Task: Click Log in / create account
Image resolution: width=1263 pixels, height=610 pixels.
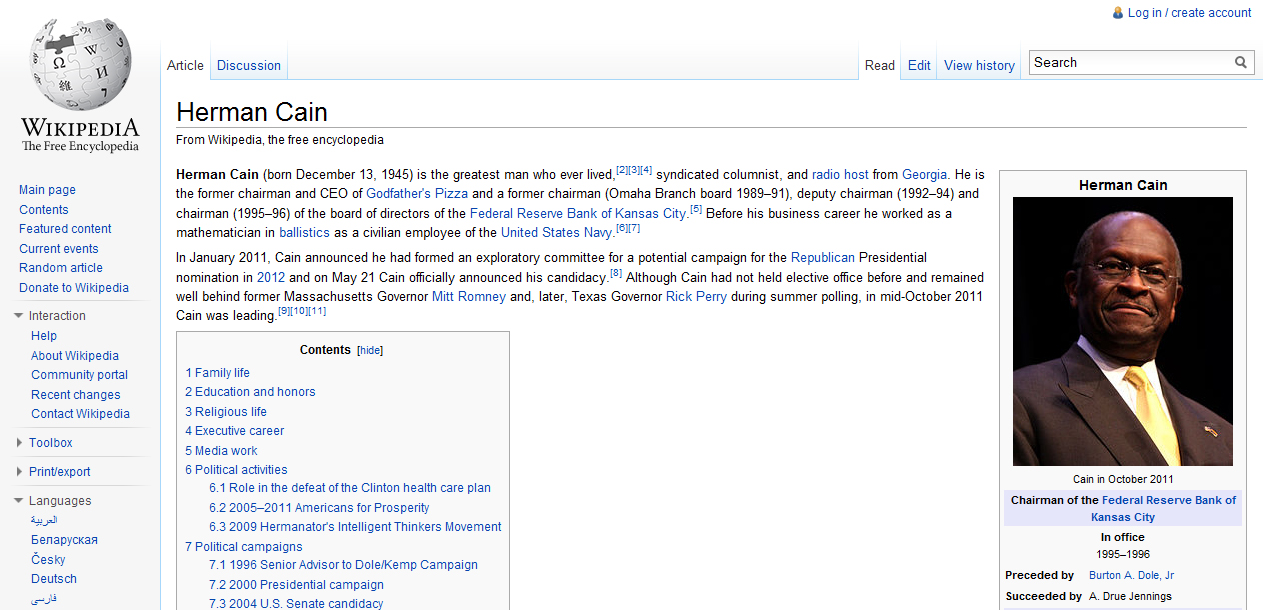Action: [1189, 13]
